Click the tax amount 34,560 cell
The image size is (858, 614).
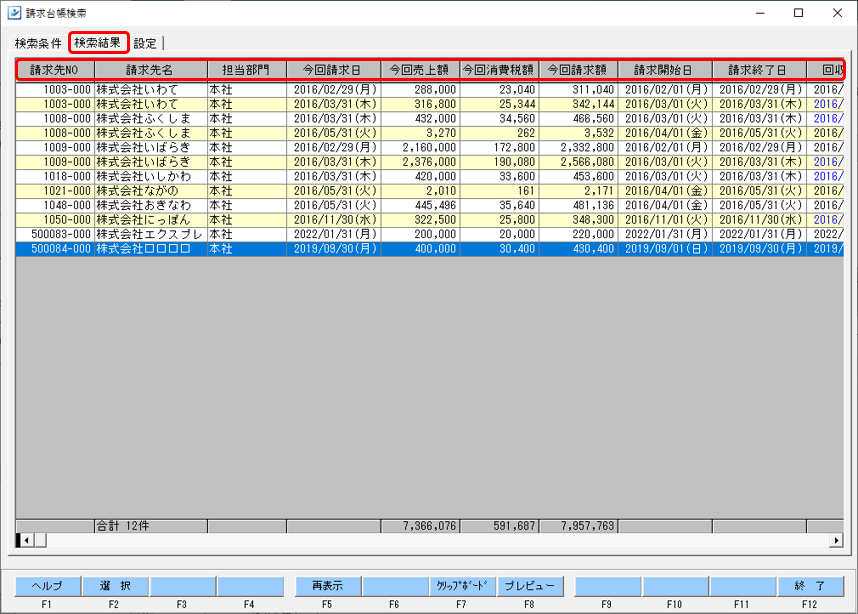[499, 118]
